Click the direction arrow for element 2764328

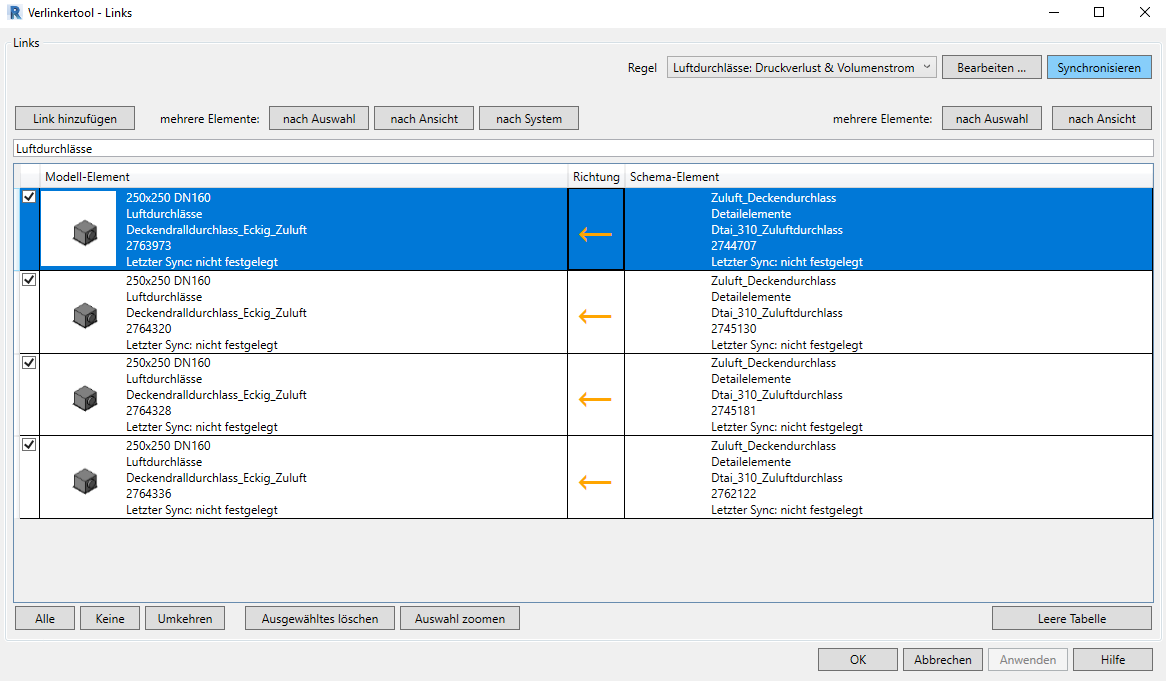(595, 400)
